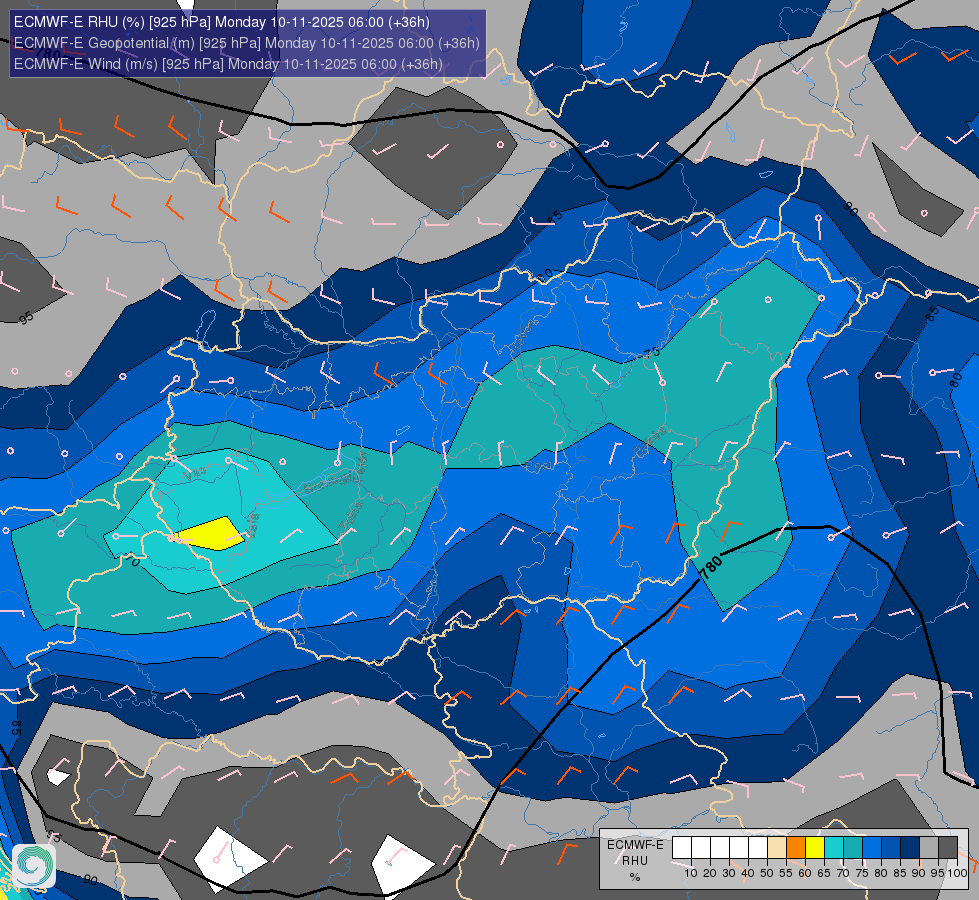The width and height of the screenshot is (979, 900).
Task: Pick the orange 55–60 legend swatch
Action: click(x=795, y=848)
